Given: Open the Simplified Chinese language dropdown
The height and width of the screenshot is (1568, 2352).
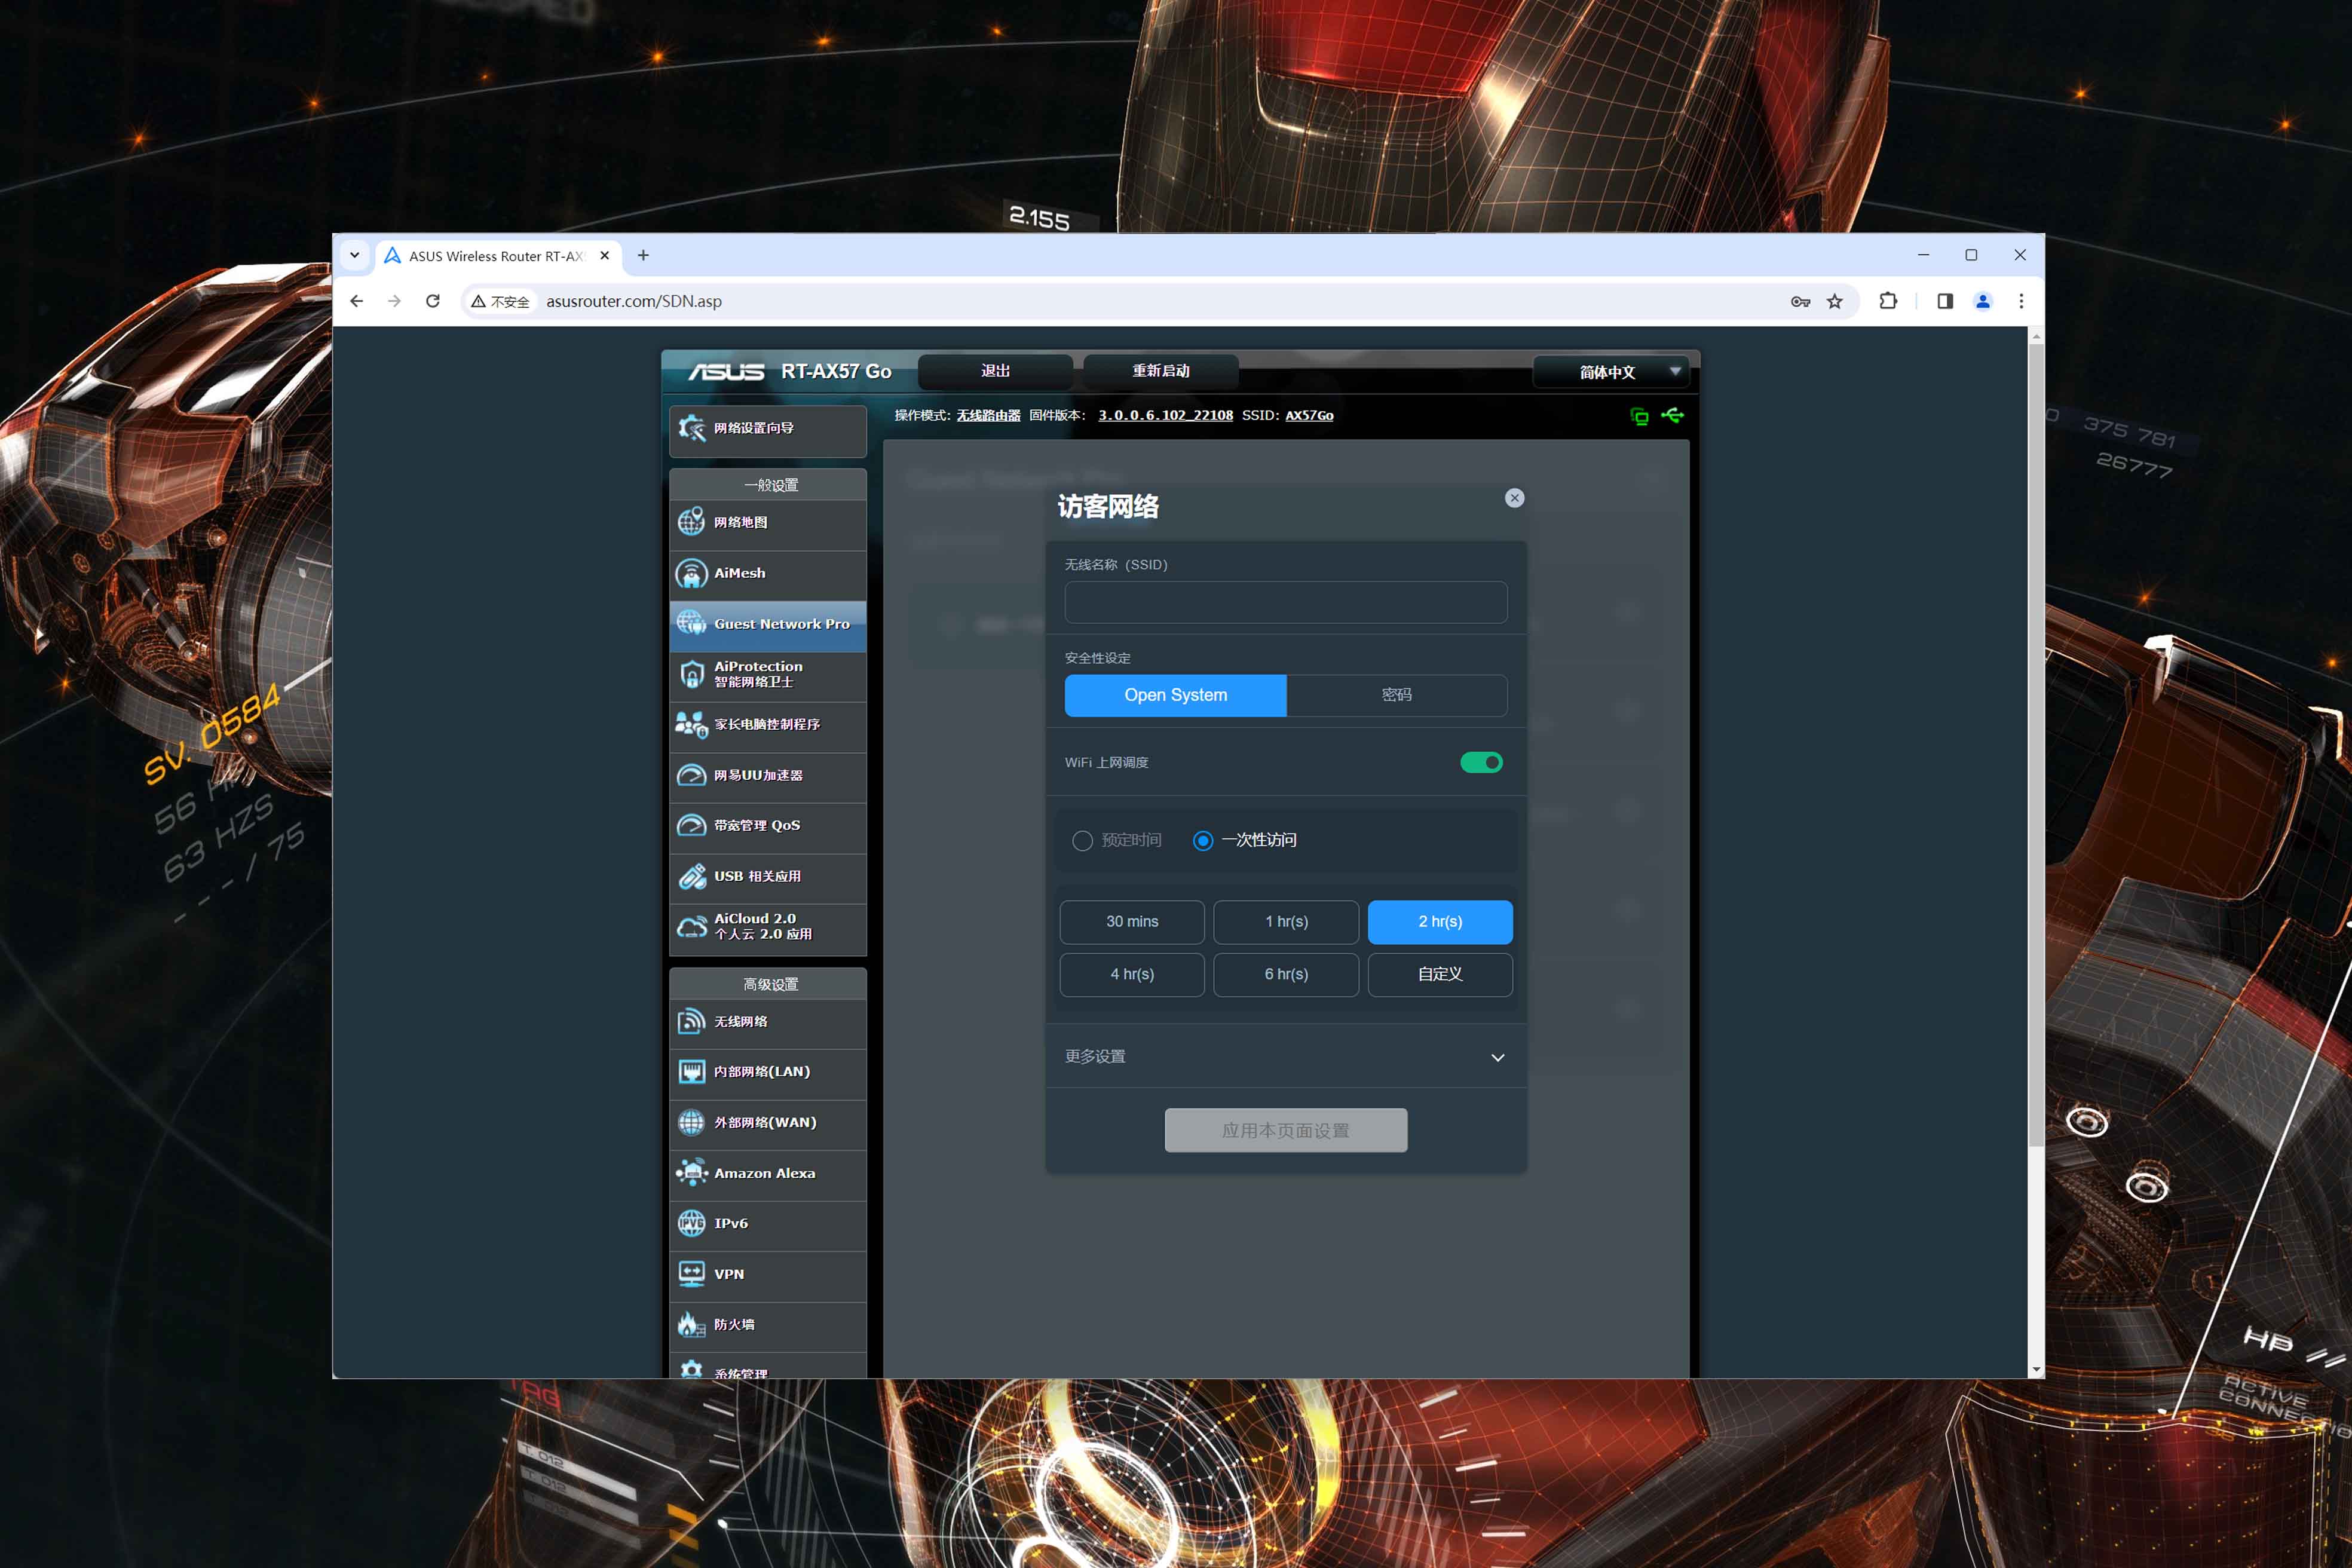Looking at the screenshot, I should [1610, 372].
